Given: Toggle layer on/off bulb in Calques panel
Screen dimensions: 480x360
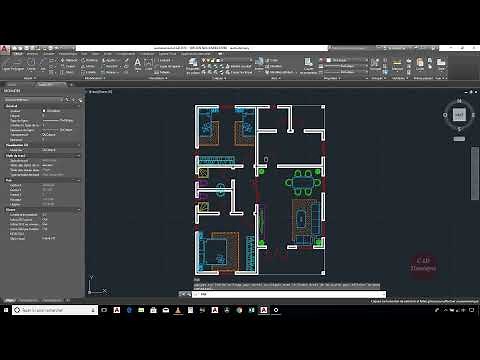Looking at the screenshot, I should tap(203, 60).
